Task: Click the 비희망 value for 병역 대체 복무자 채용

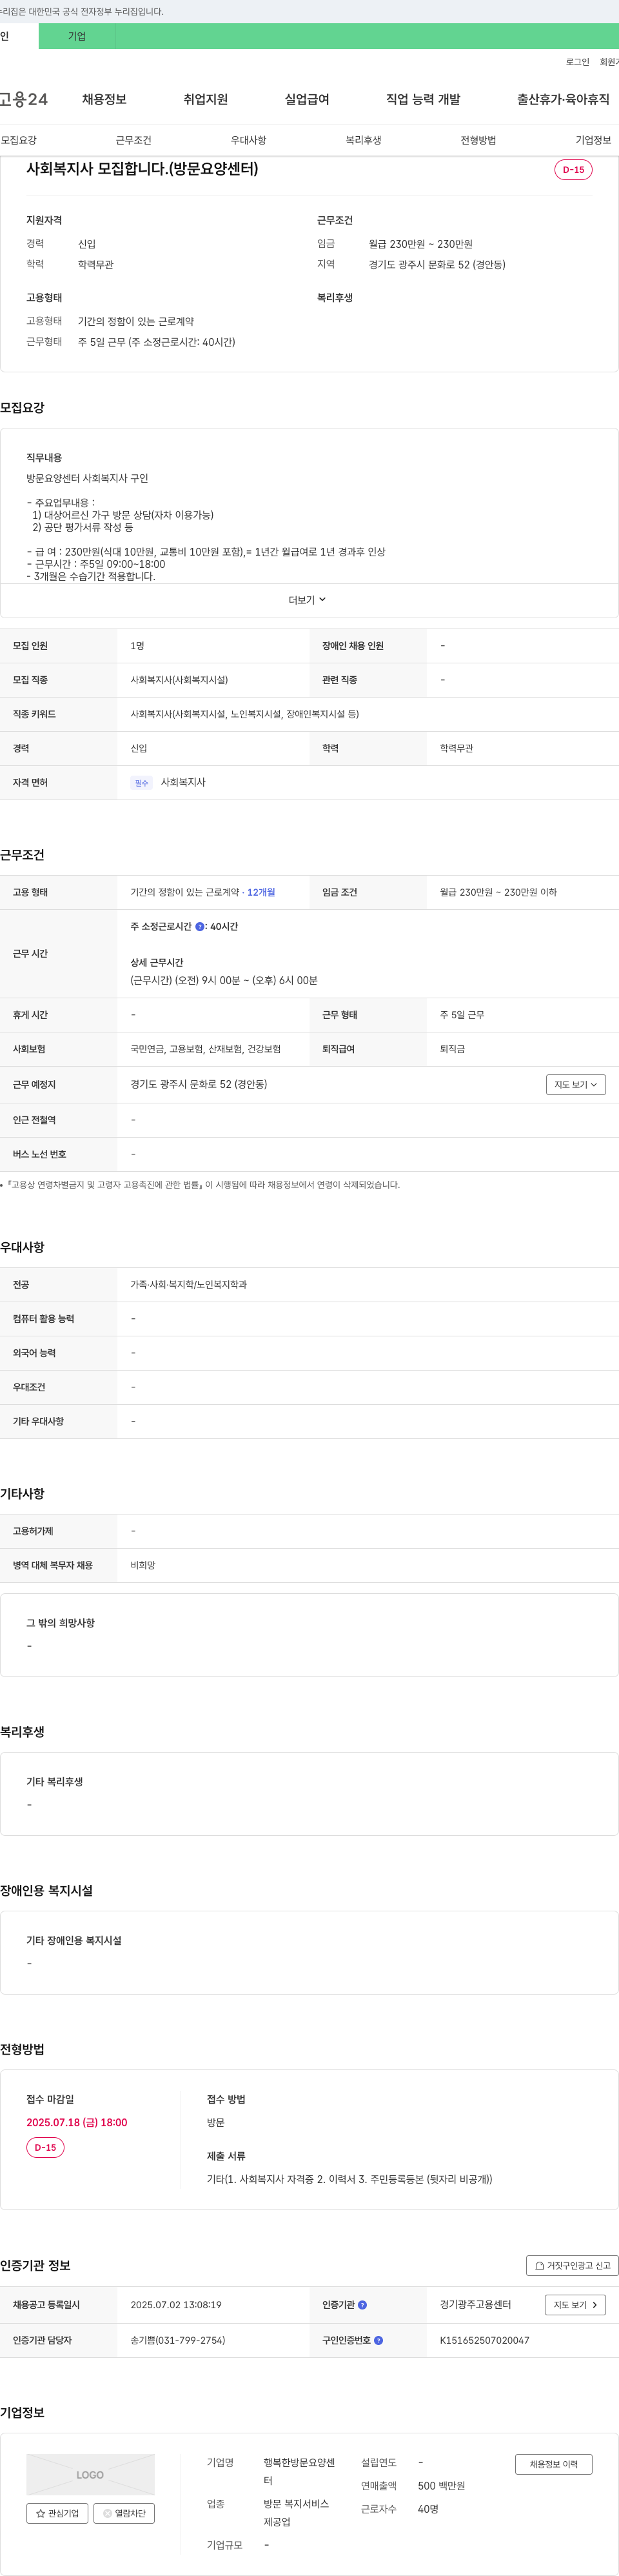Action: tap(143, 1565)
